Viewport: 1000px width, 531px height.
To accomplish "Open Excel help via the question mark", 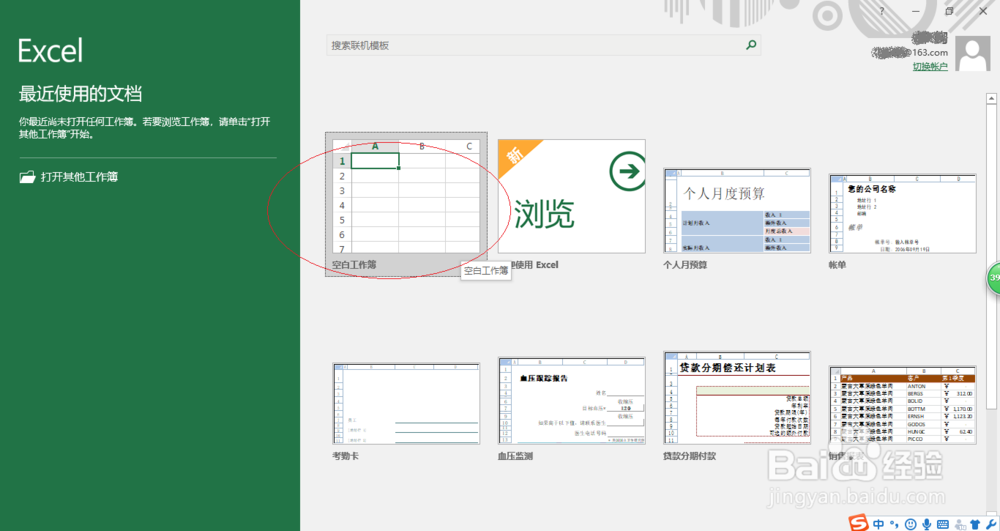I will (x=882, y=11).
